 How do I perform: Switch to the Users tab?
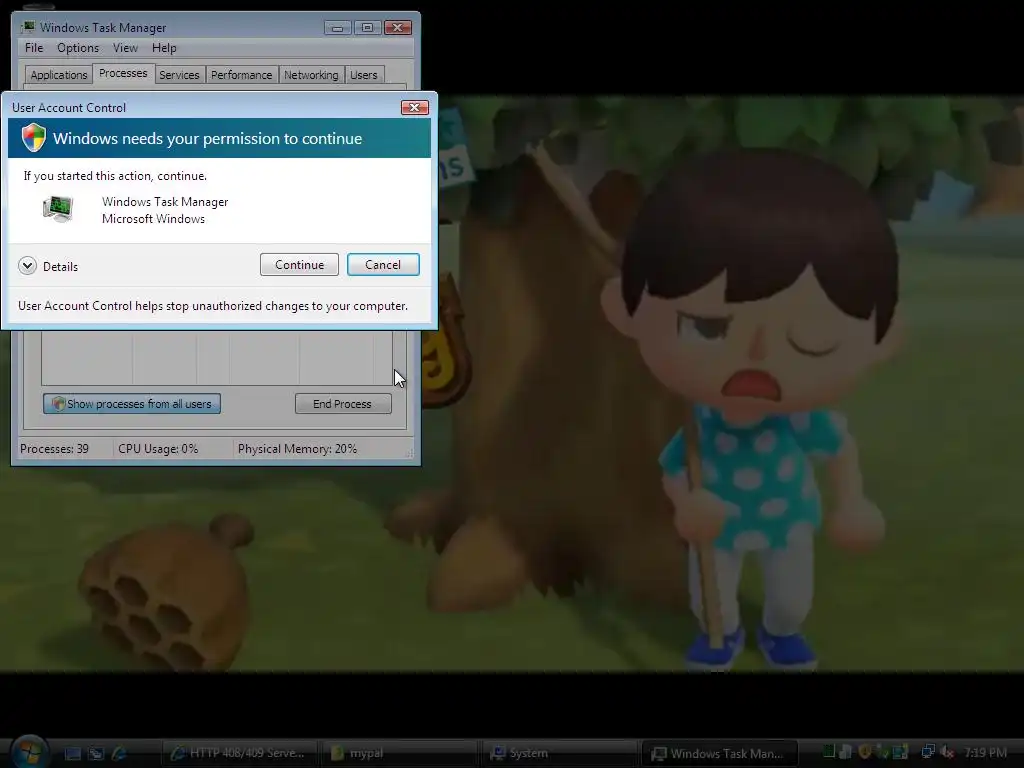pyautogui.click(x=363, y=74)
